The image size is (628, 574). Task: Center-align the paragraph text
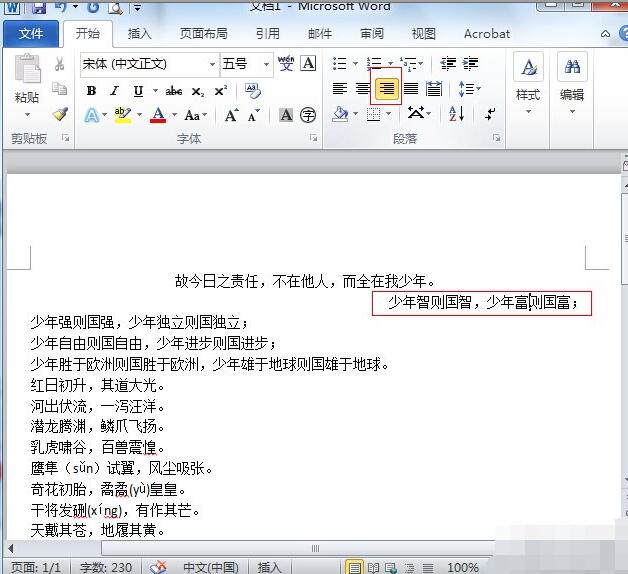coord(363,90)
